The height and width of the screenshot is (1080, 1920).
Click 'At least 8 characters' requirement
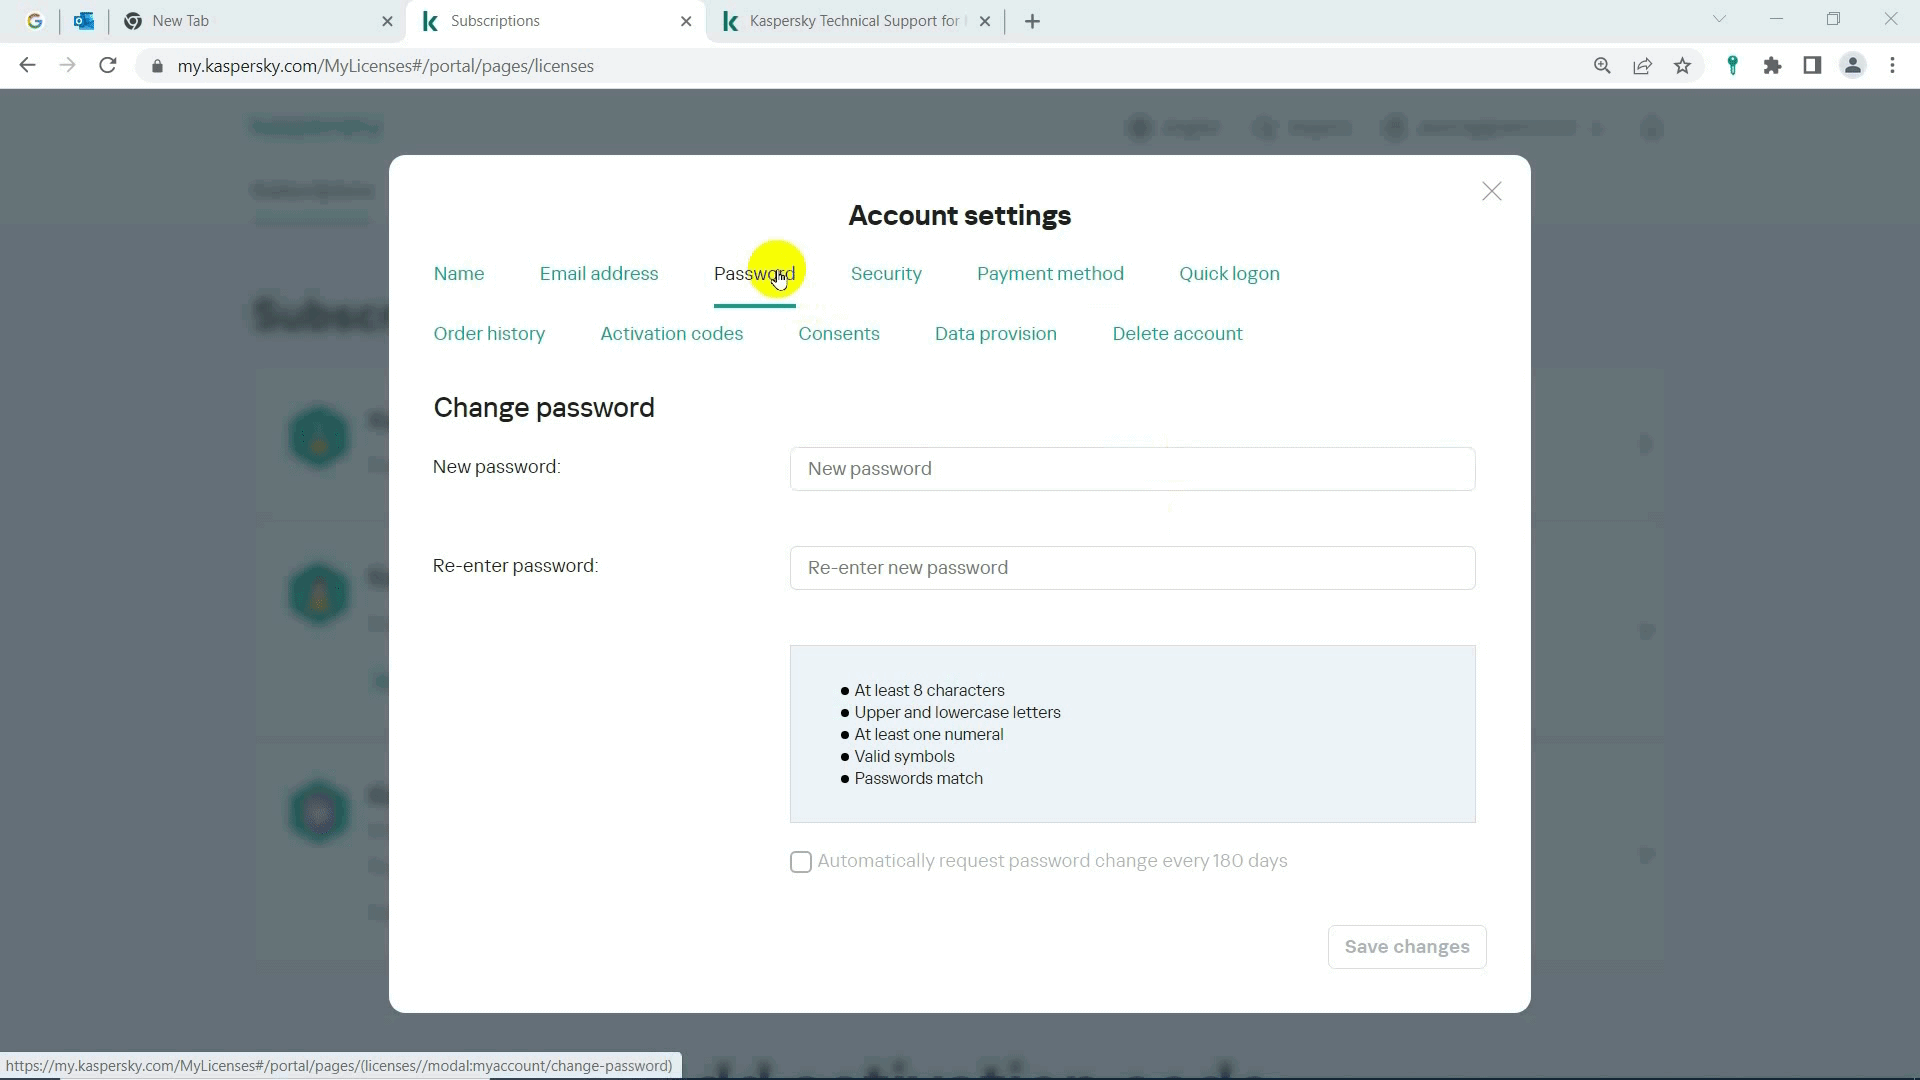929,691
